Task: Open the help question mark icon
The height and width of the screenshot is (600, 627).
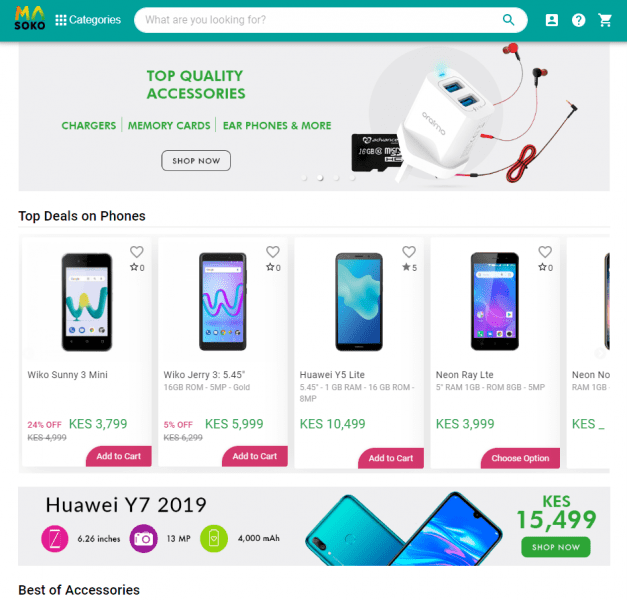Action: coord(578,20)
